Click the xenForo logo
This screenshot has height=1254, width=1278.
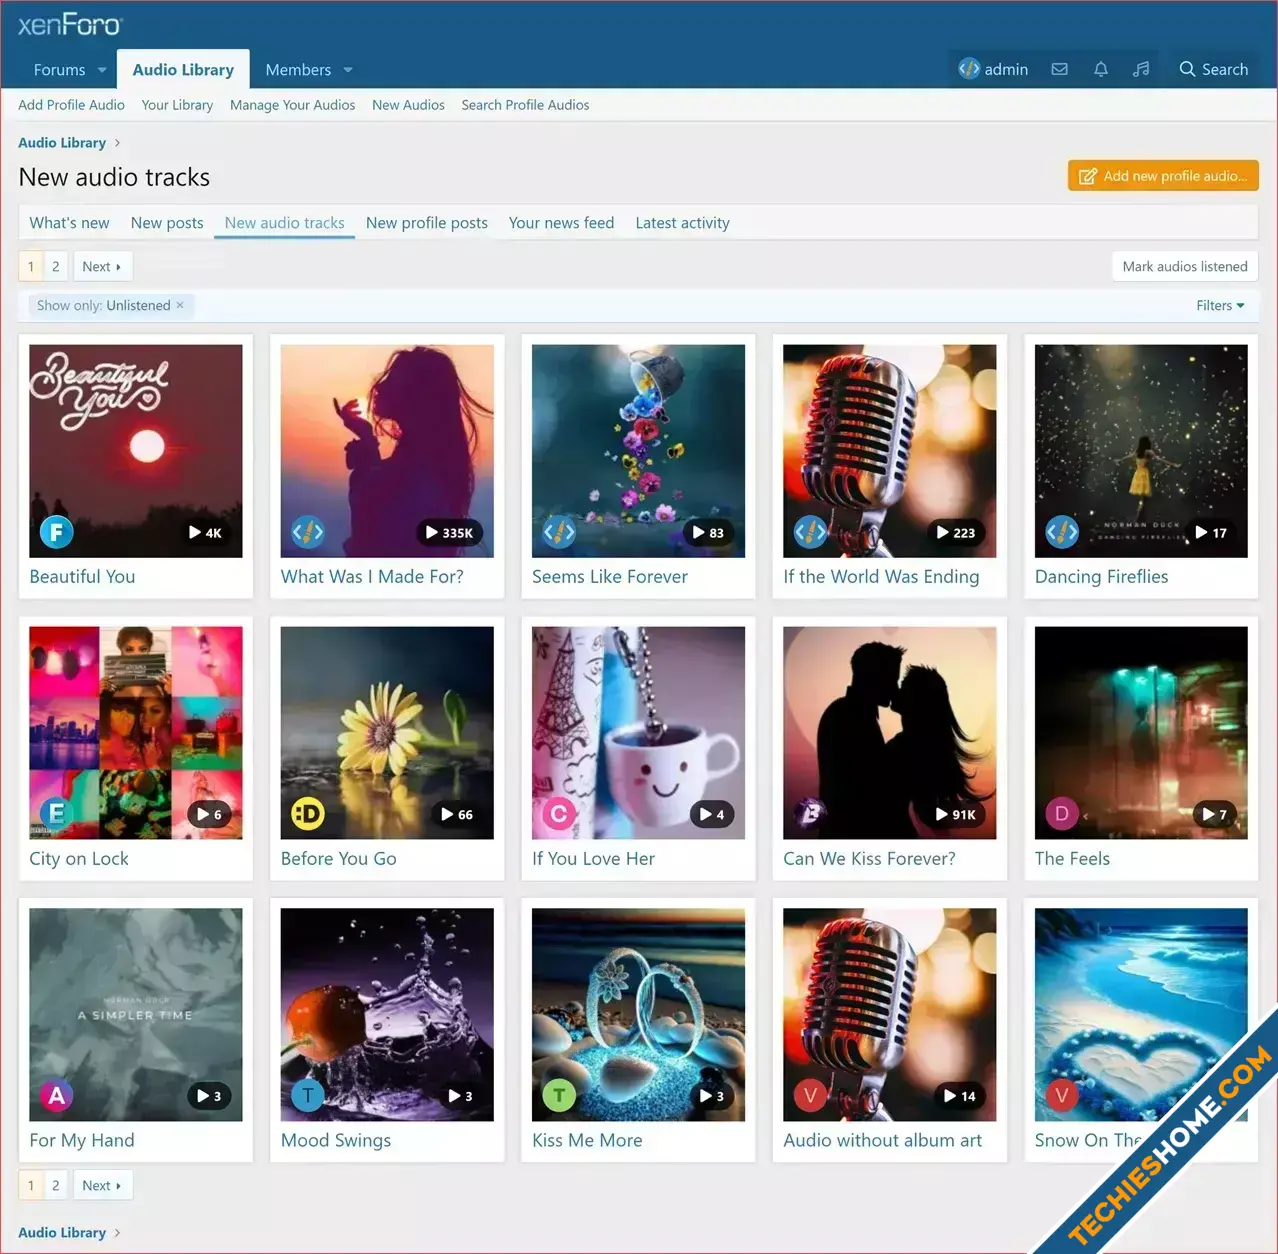69,25
